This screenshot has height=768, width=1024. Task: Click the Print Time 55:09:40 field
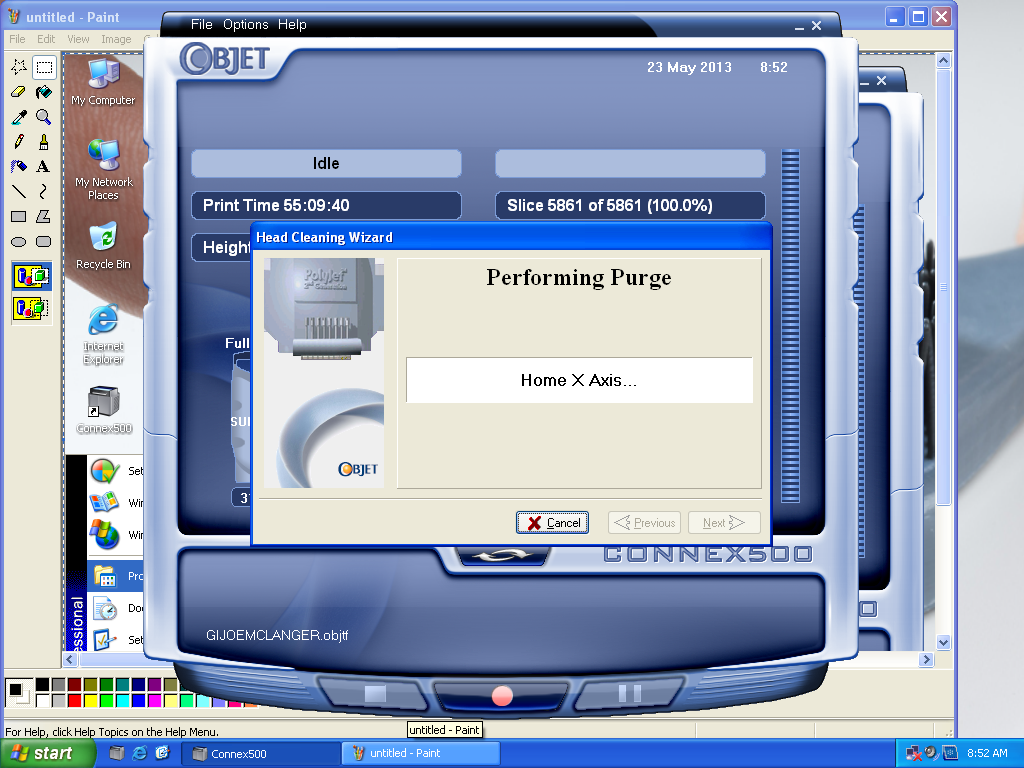[327, 205]
